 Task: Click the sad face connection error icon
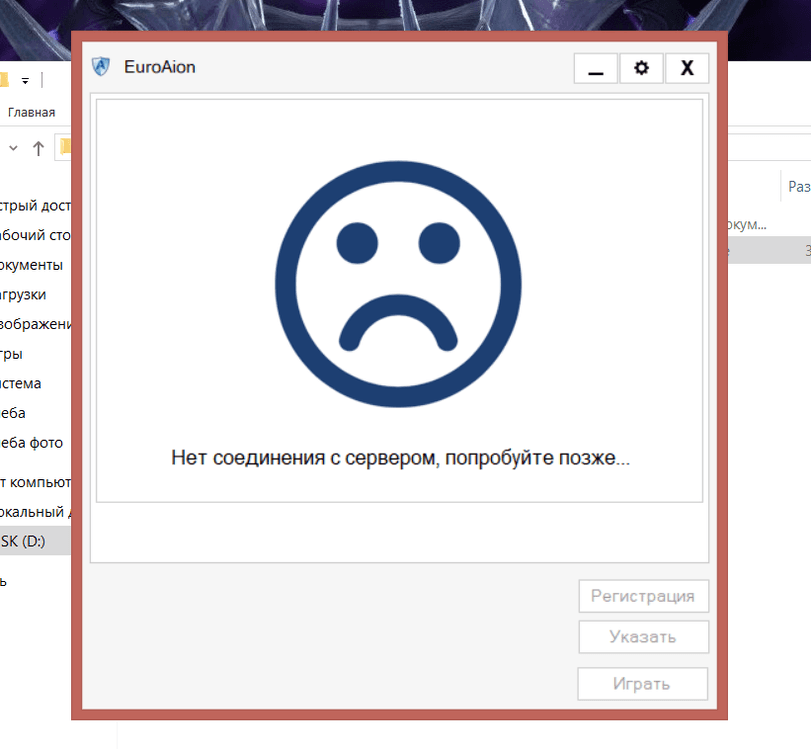point(398,284)
